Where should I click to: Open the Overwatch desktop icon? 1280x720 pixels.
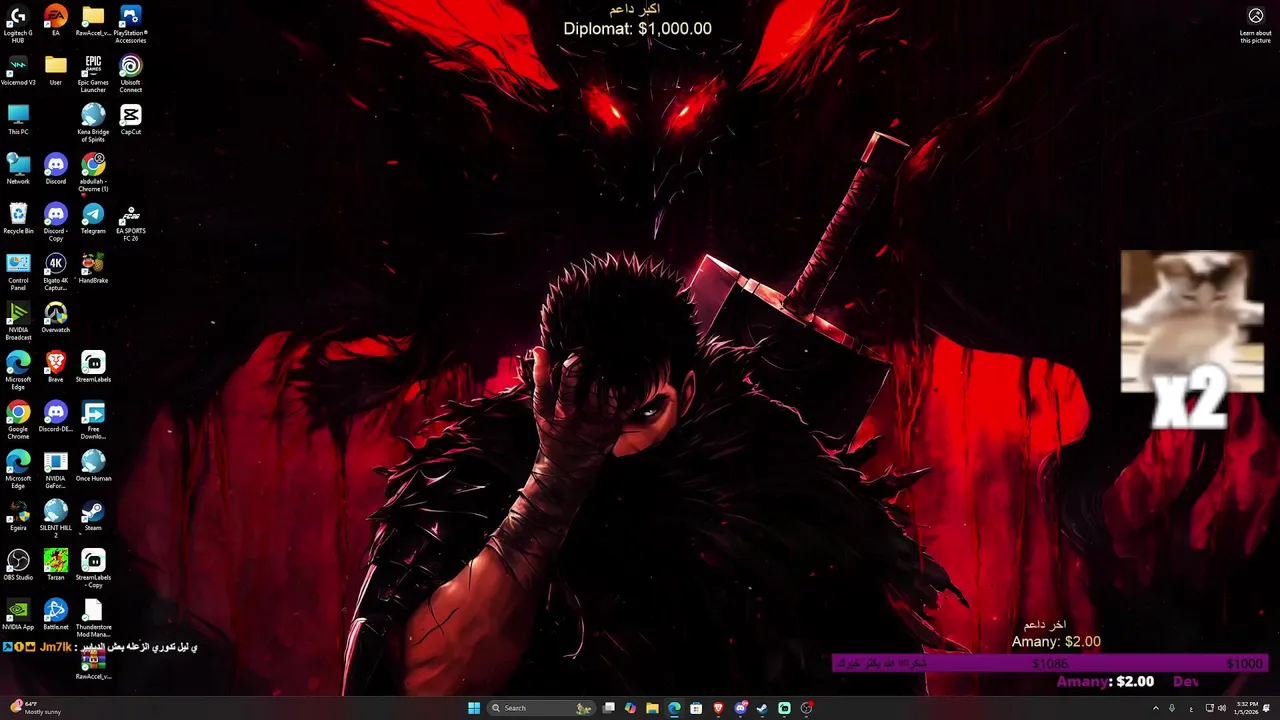tap(56, 317)
